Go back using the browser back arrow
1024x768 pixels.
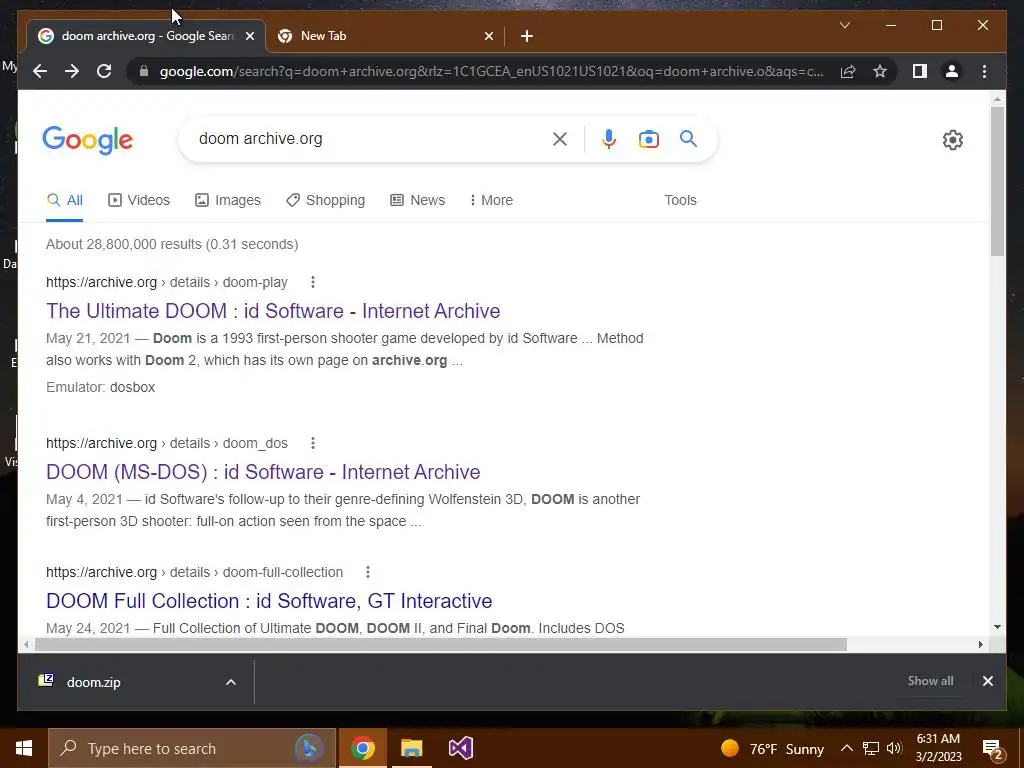[40, 71]
